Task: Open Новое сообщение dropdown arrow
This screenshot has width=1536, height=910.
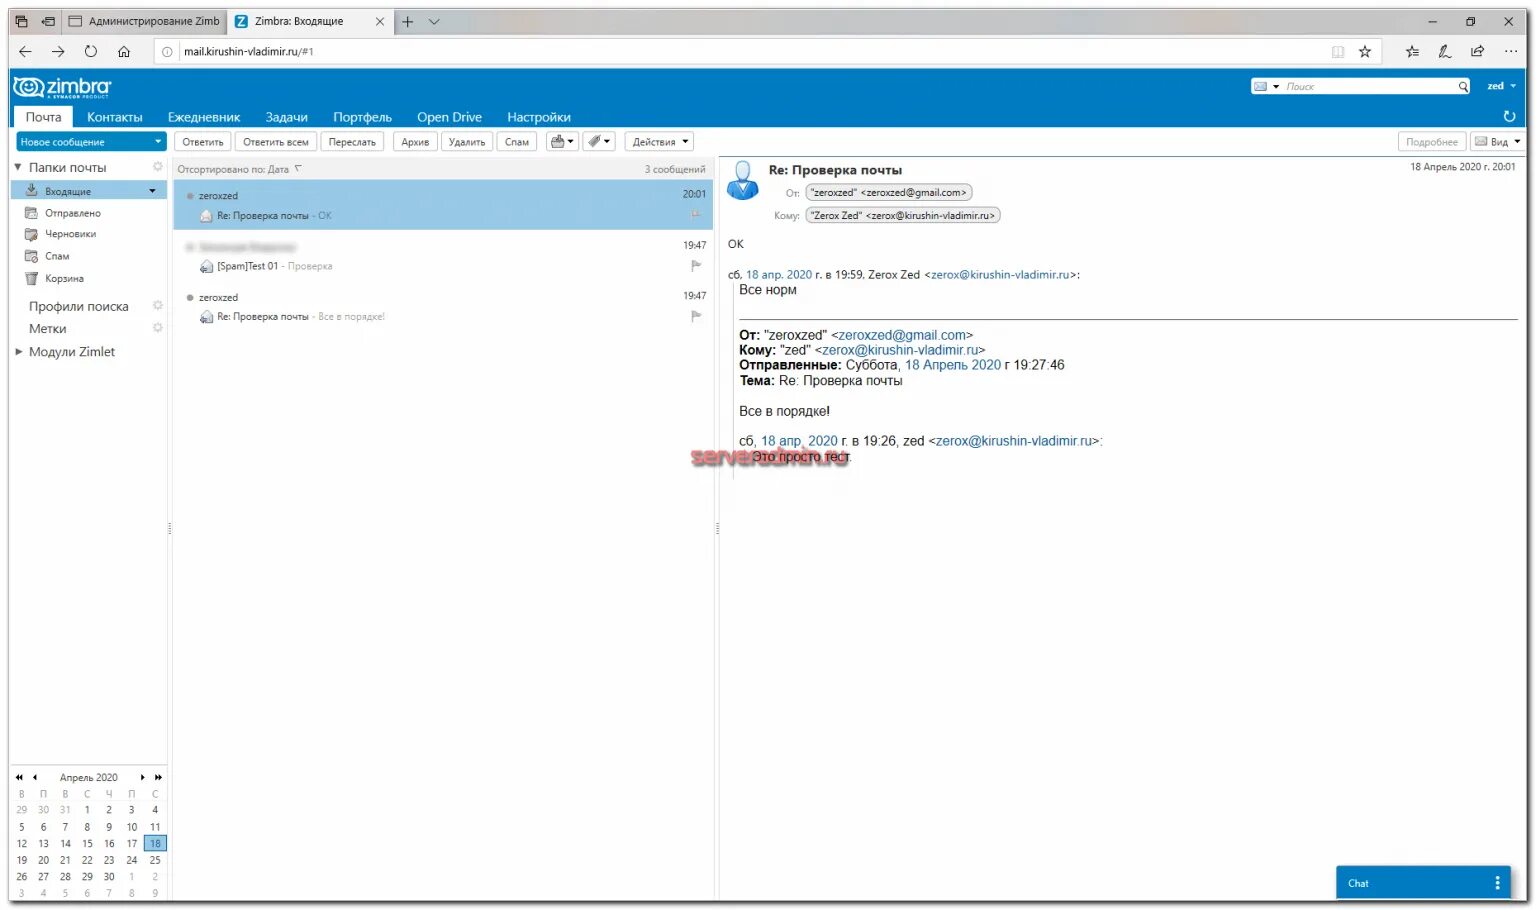Action: click(158, 142)
